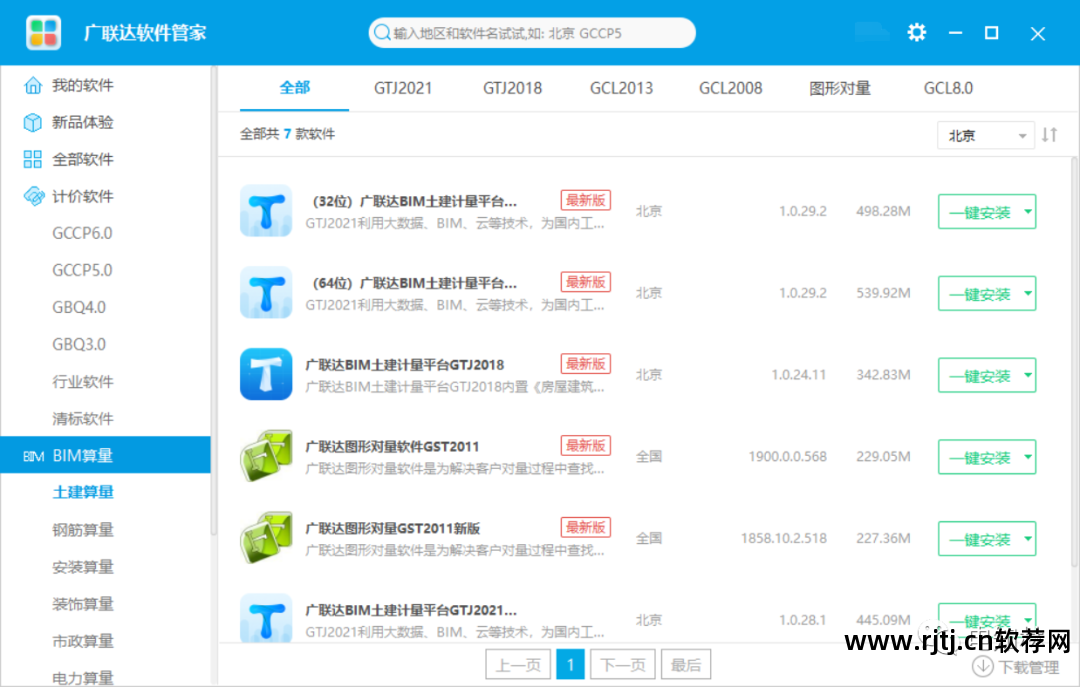Go to 下一页 next page
This screenshot has height=687, width=1080.
tap(623, 664)
